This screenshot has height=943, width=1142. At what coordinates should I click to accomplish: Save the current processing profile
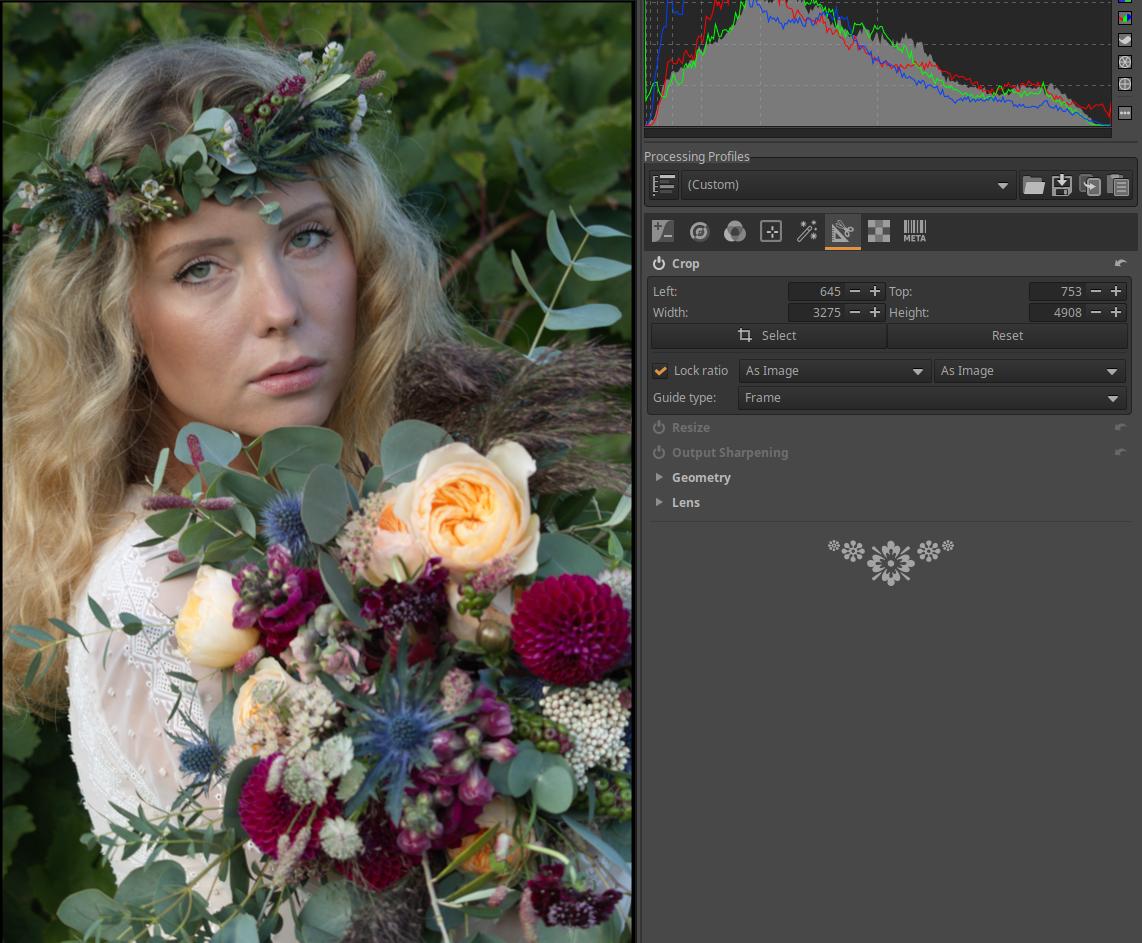[1061, 185]
